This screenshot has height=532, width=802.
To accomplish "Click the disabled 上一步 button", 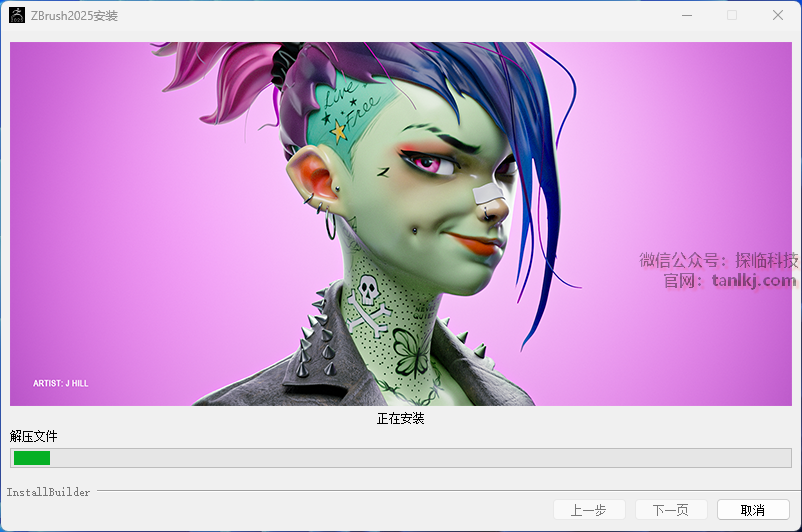I will [589, 510].
